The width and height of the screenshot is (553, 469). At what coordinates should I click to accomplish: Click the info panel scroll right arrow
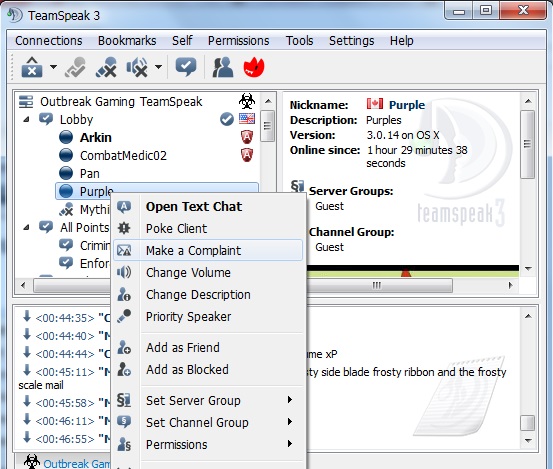point(510,285)
